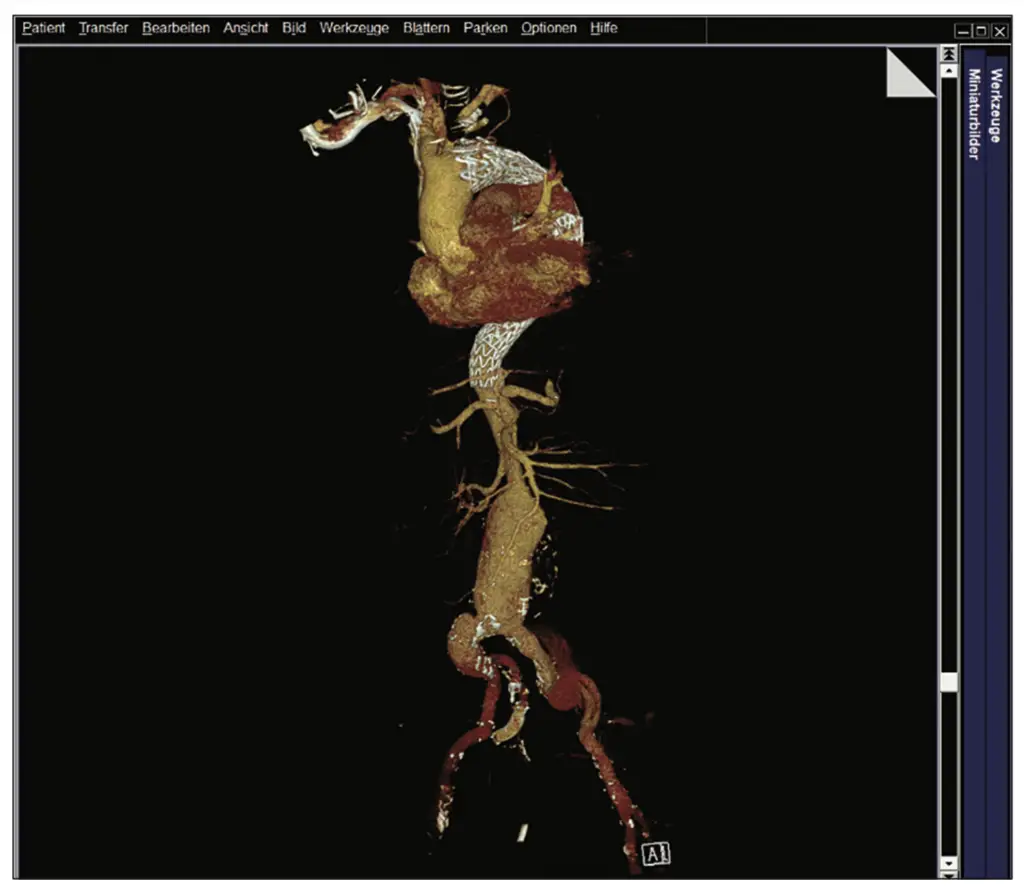Maximize the viewer window
Screen dimensions: 1024x890
pyautogui.click(x=981, y=31)
